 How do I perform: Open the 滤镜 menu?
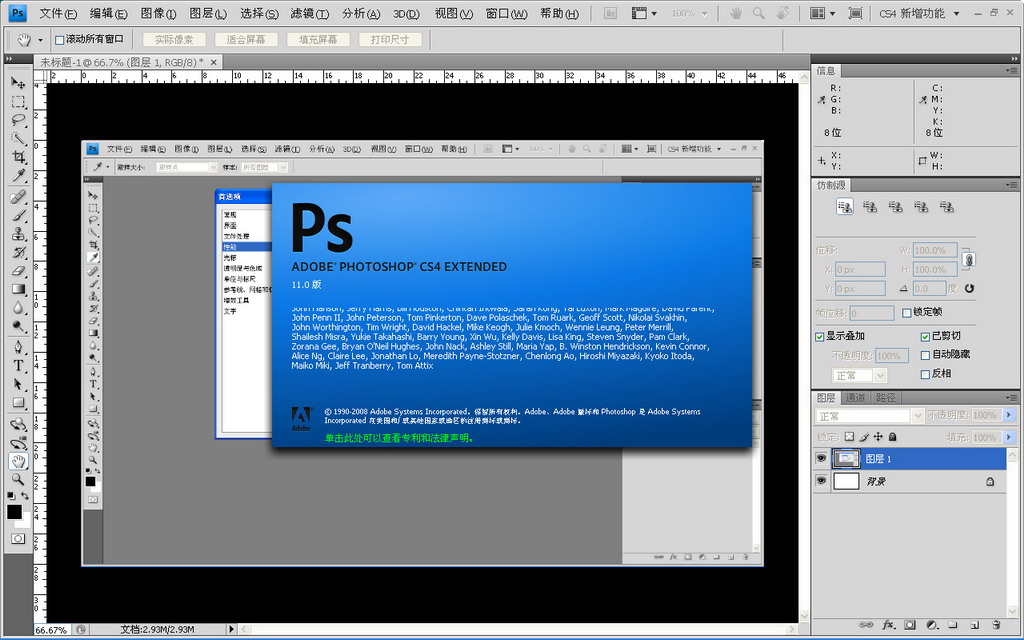[310, 13]
